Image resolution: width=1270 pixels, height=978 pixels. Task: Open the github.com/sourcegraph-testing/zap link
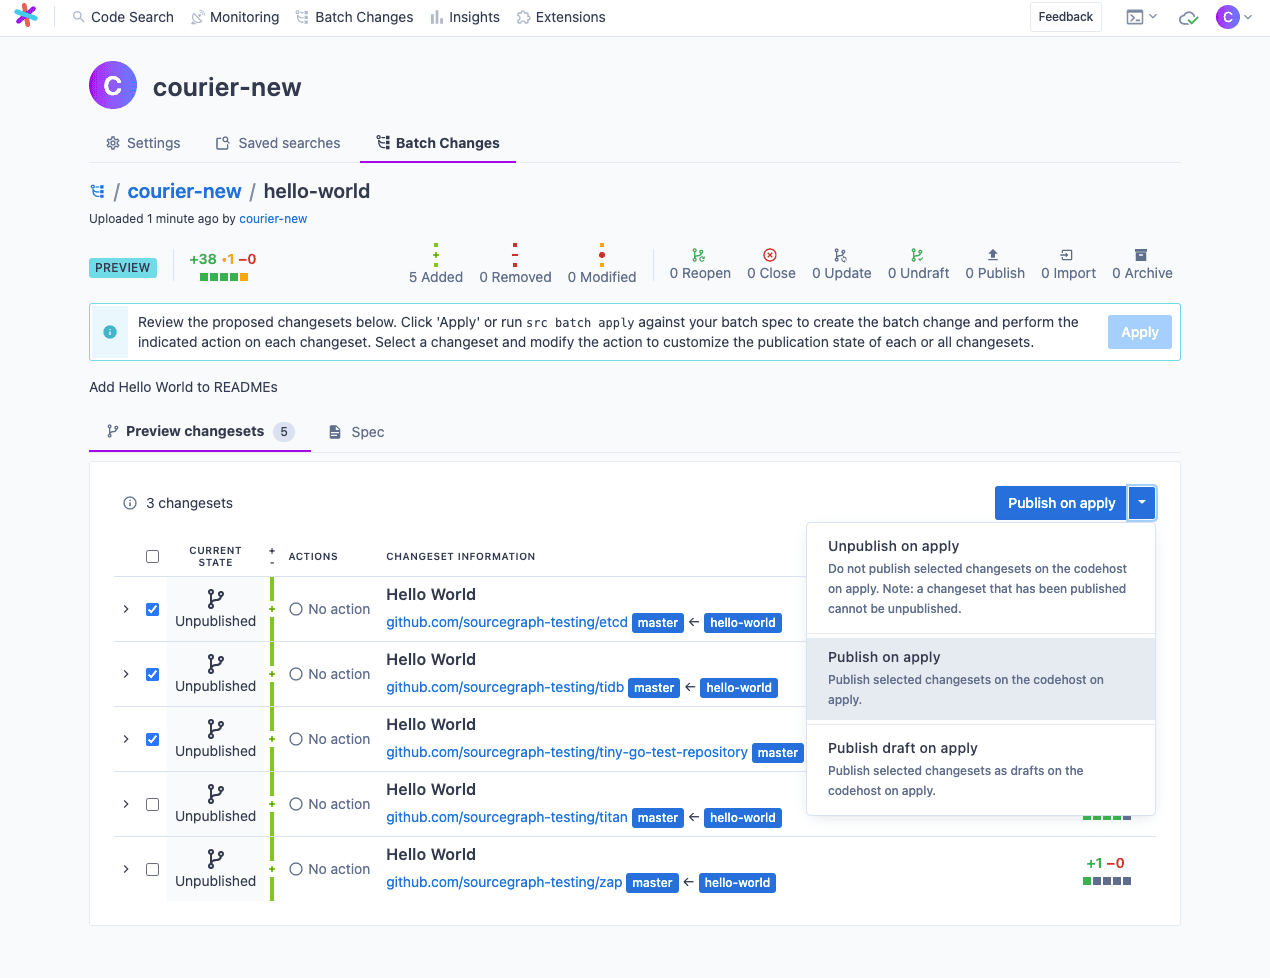[x=504, y=882]
